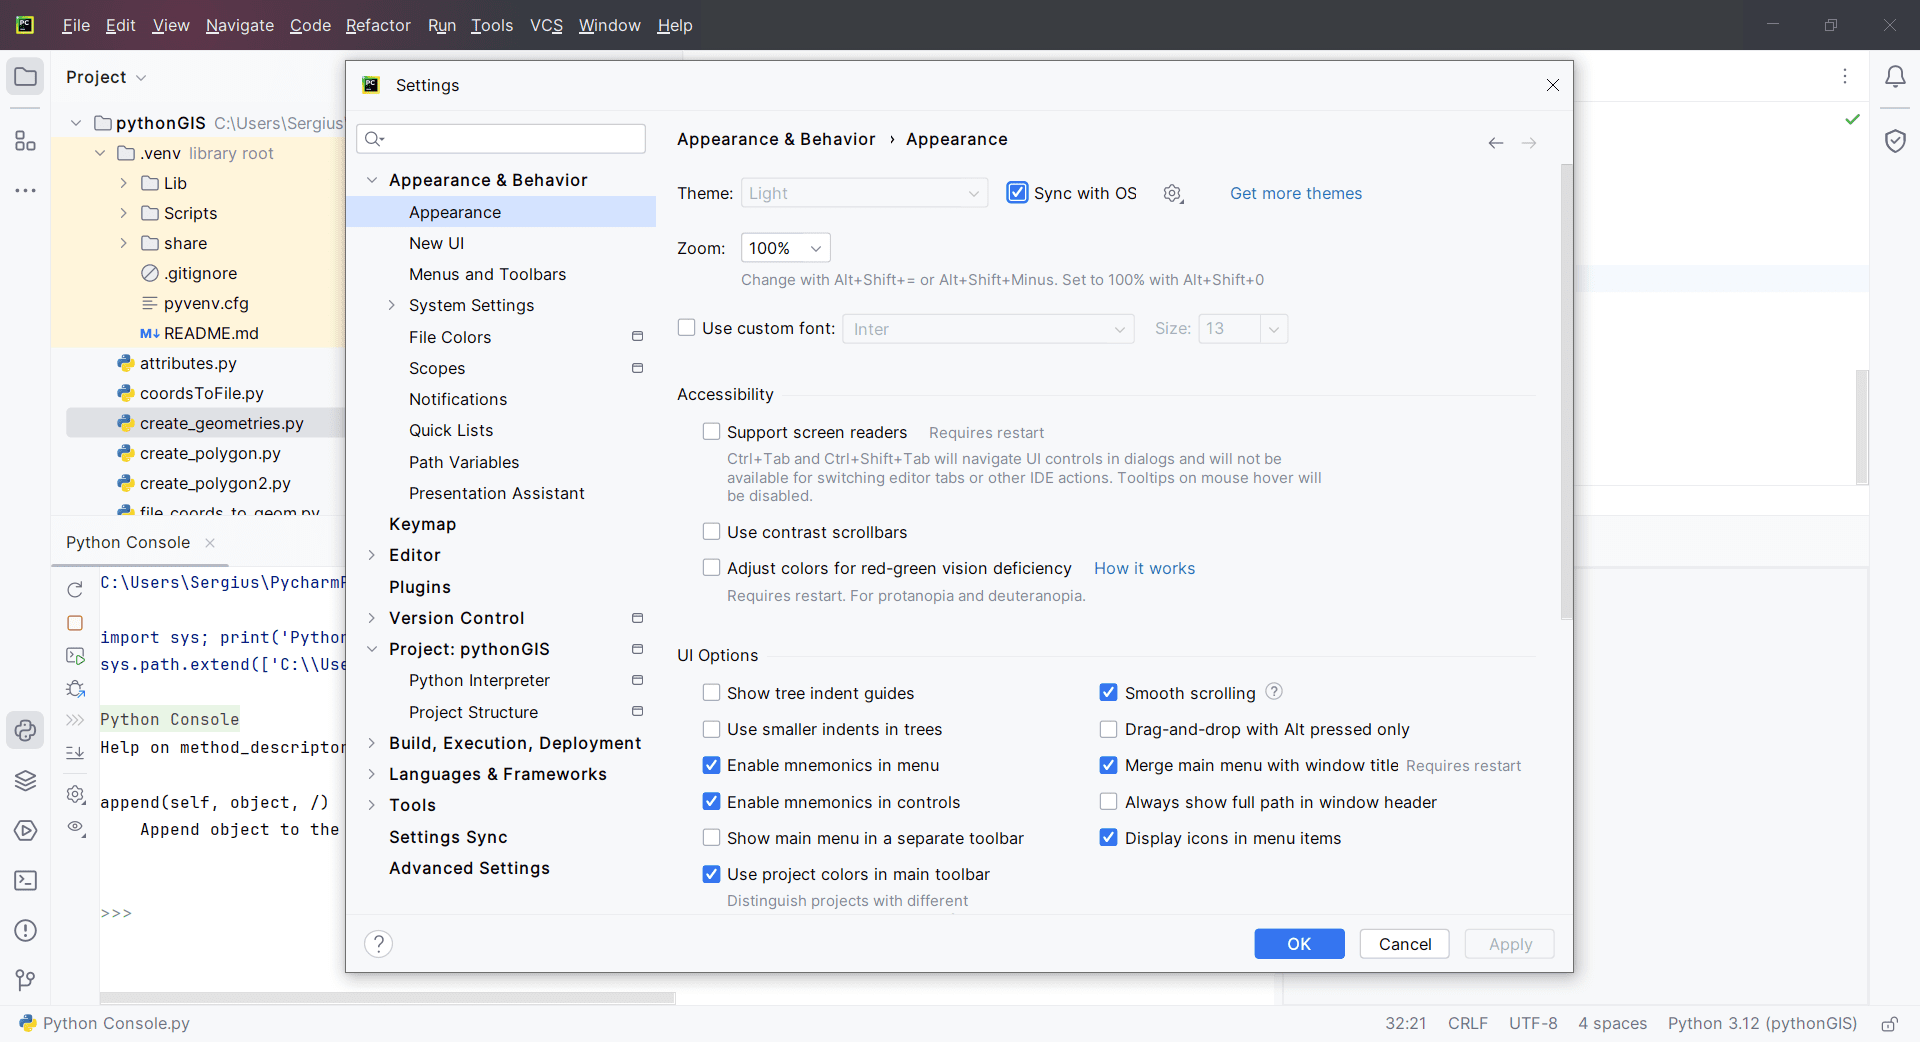Click the settings help question mark
Screen dimensions: 1920x1042
(378, 944)
